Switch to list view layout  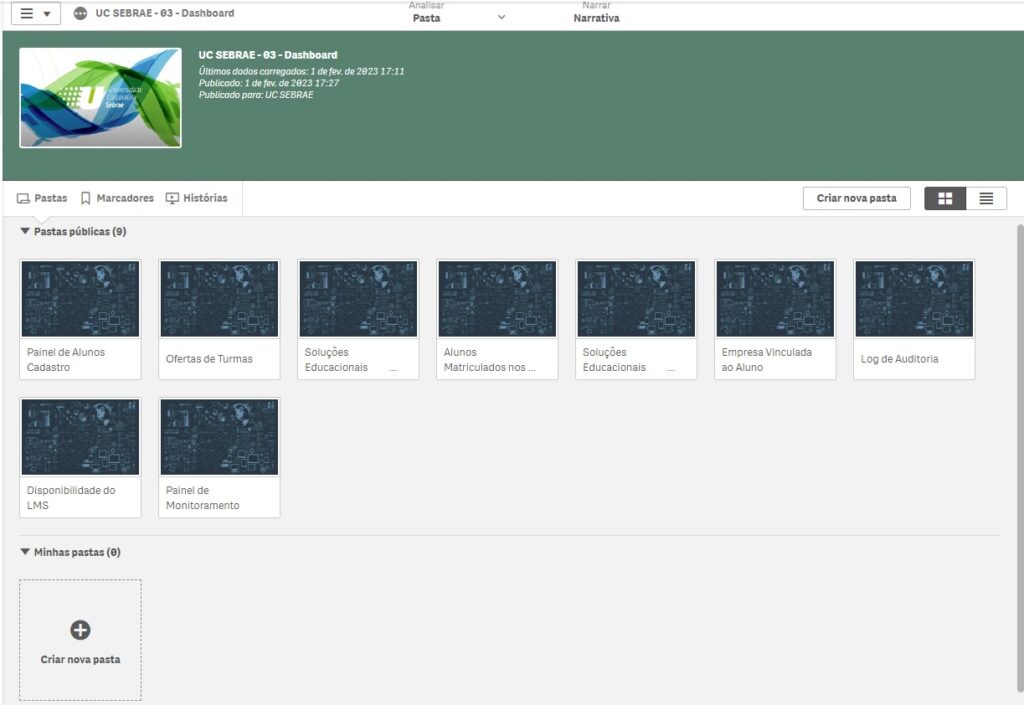(x=986, y=198)
